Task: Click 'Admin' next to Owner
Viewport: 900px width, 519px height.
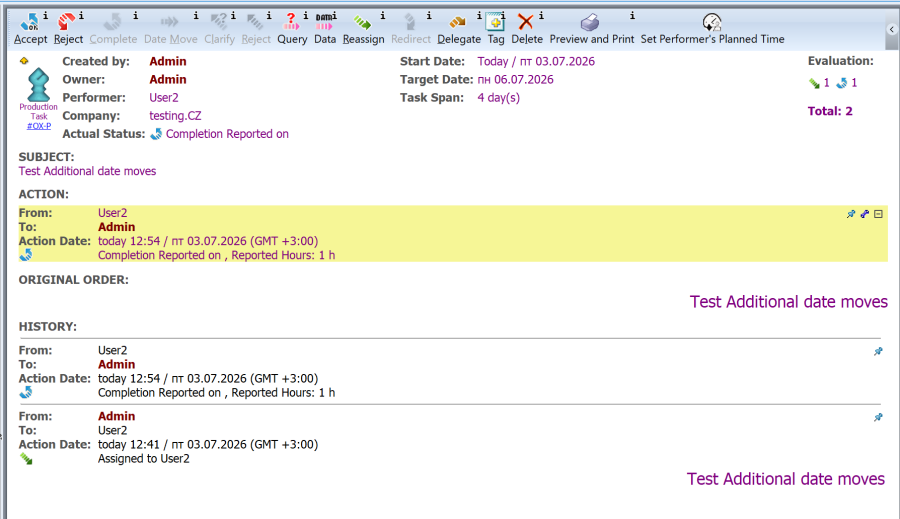Action: click(x=168, y=79)
